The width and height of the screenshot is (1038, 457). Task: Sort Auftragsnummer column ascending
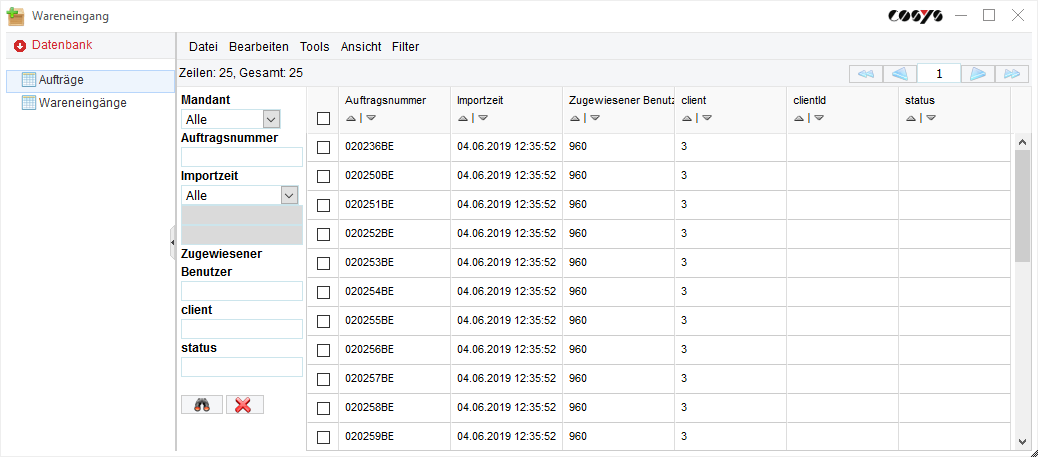351,118
